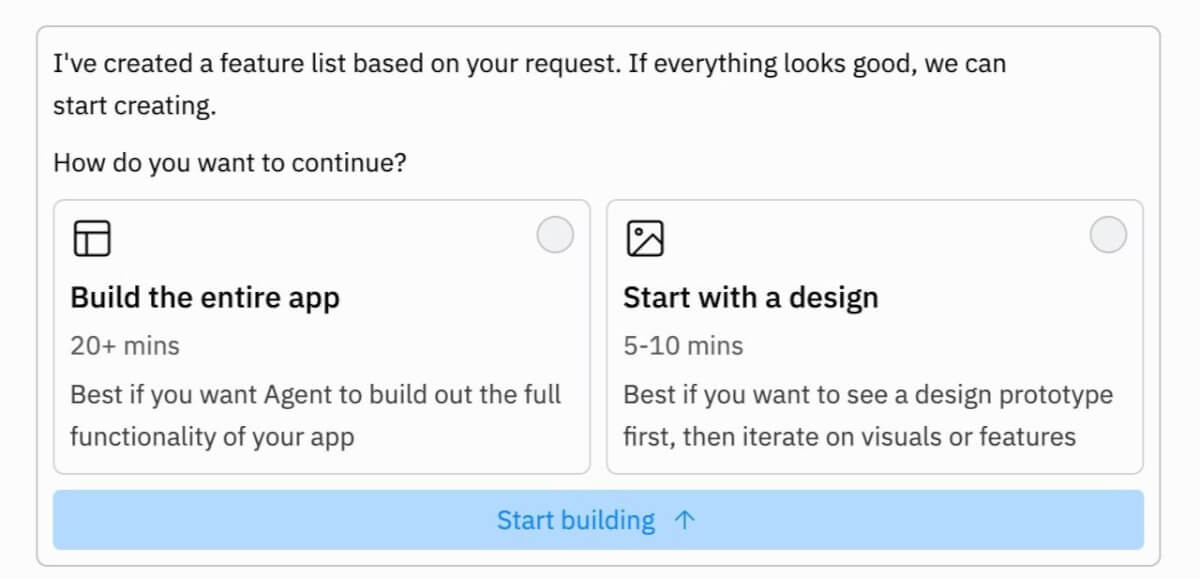Click the "5-10 mins" duration label
Image resolution: width=1200 pixels, height=578 pixels.
coord(683,346)
